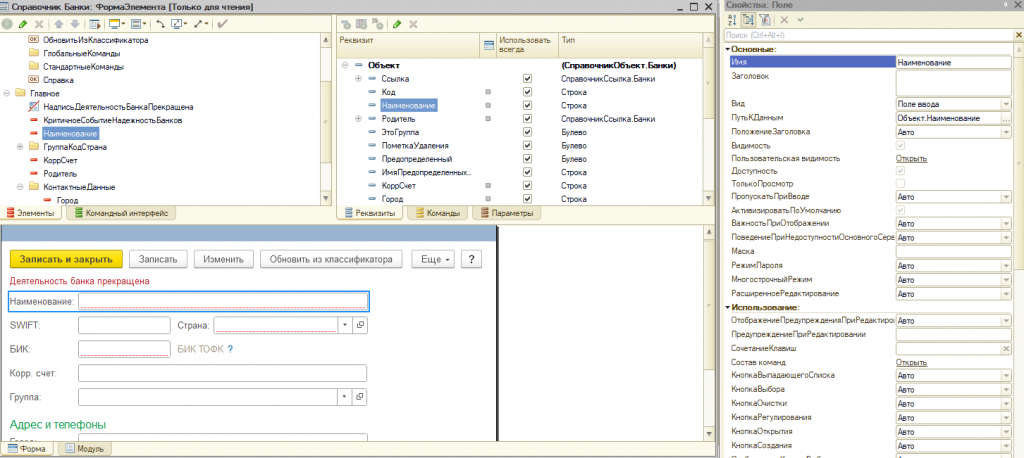Select the Элементы tab
The width and height of the screenshot is (1024, 458).
point(31,213)
